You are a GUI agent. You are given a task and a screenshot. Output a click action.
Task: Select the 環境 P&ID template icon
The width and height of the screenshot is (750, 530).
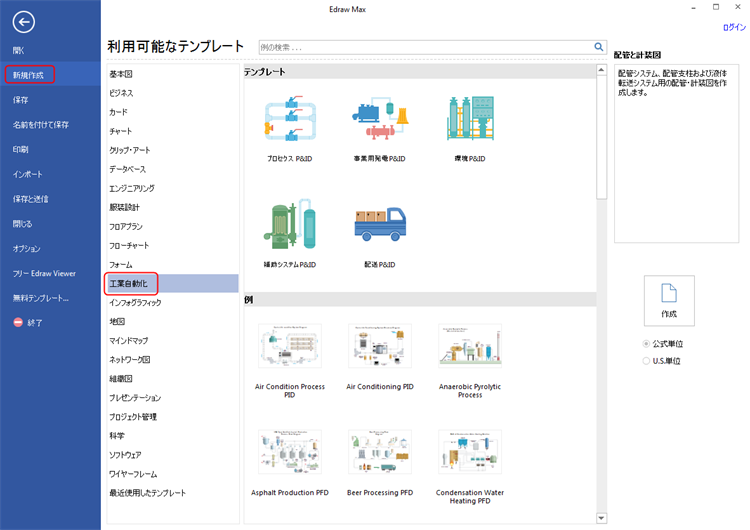click(x=470, y=118)
